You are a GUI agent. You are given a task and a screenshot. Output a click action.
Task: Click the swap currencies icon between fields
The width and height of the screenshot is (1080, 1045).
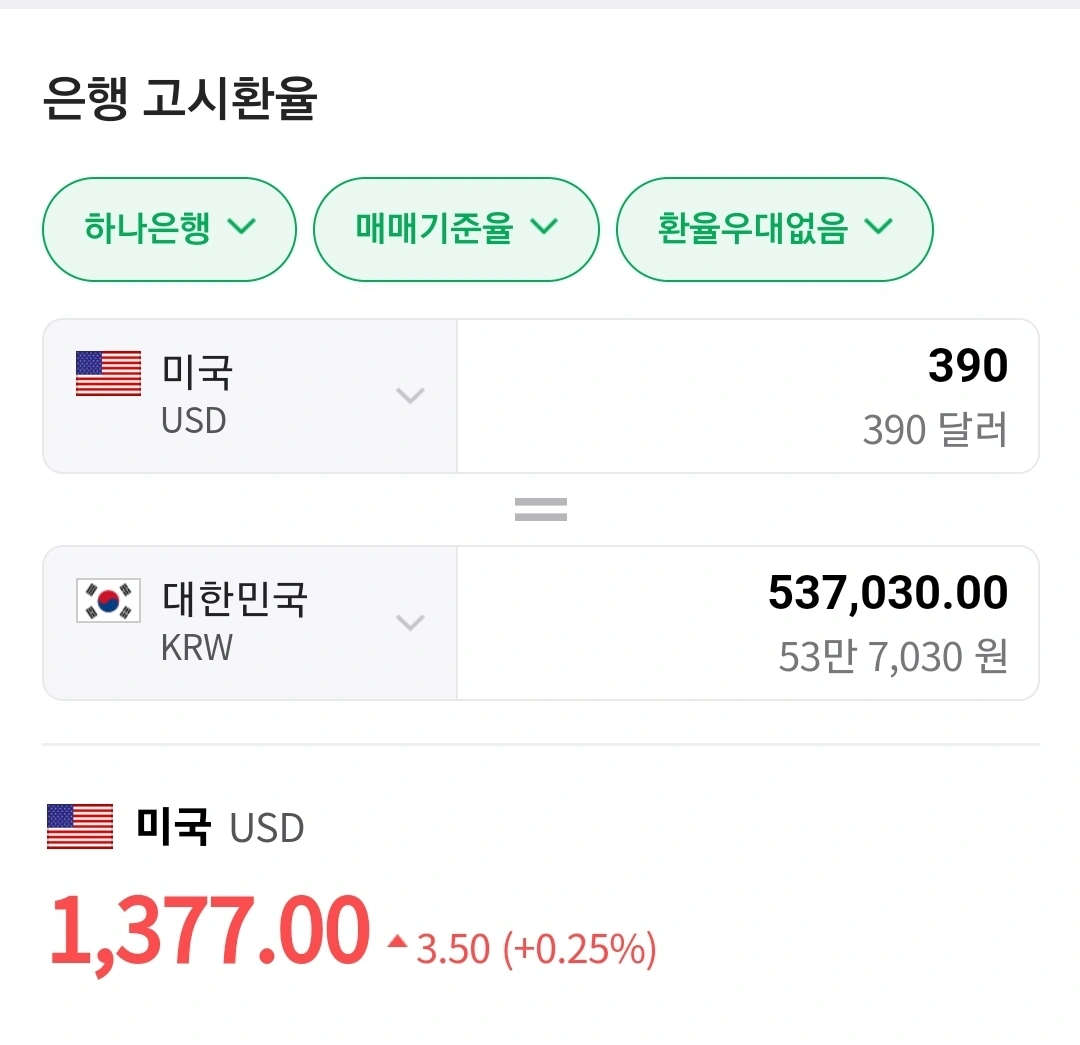[540, 509]
